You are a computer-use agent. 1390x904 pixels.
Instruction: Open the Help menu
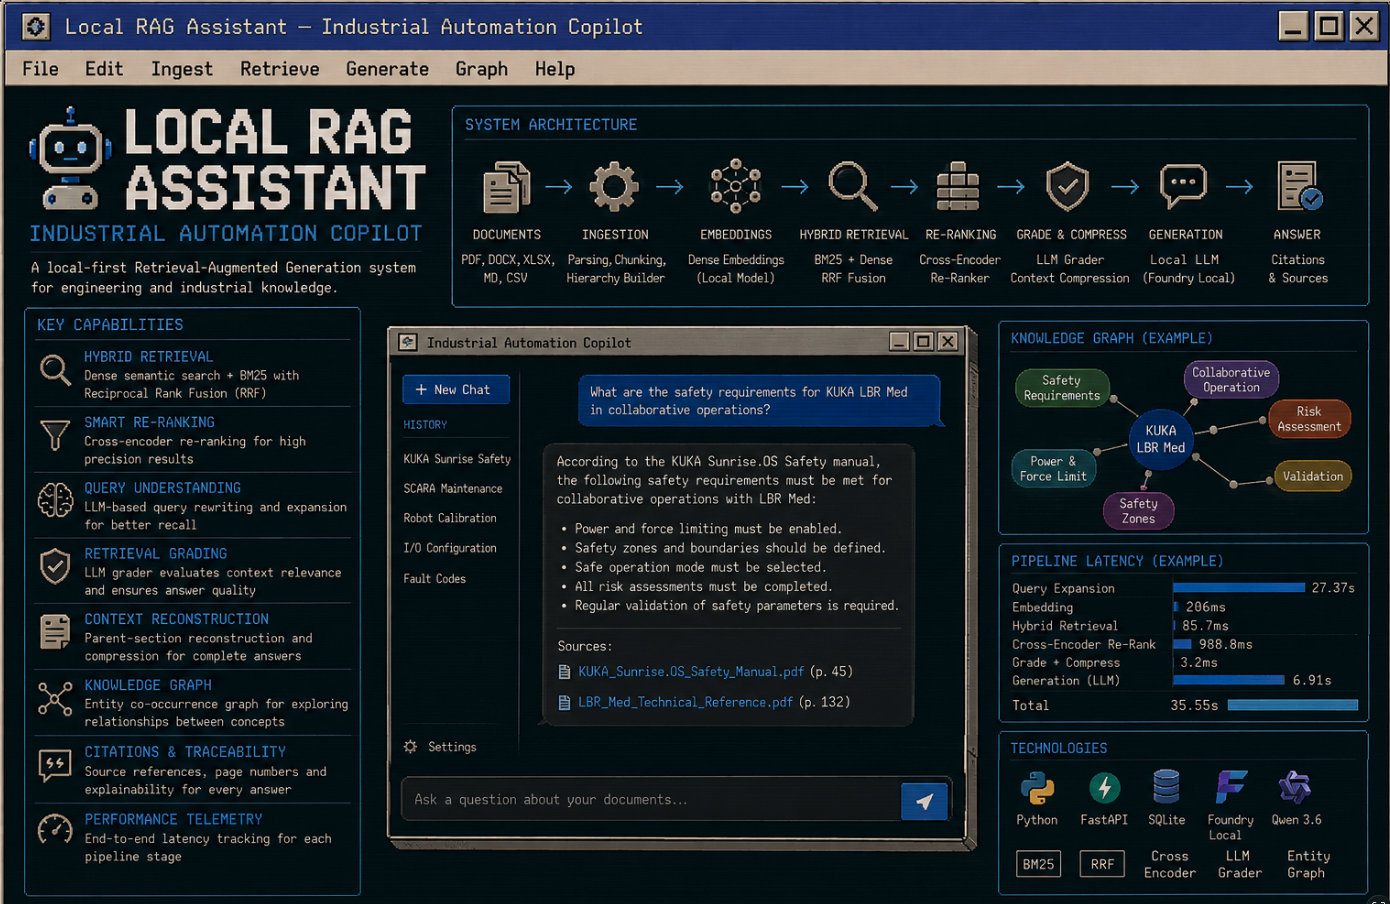click(554, 69)
